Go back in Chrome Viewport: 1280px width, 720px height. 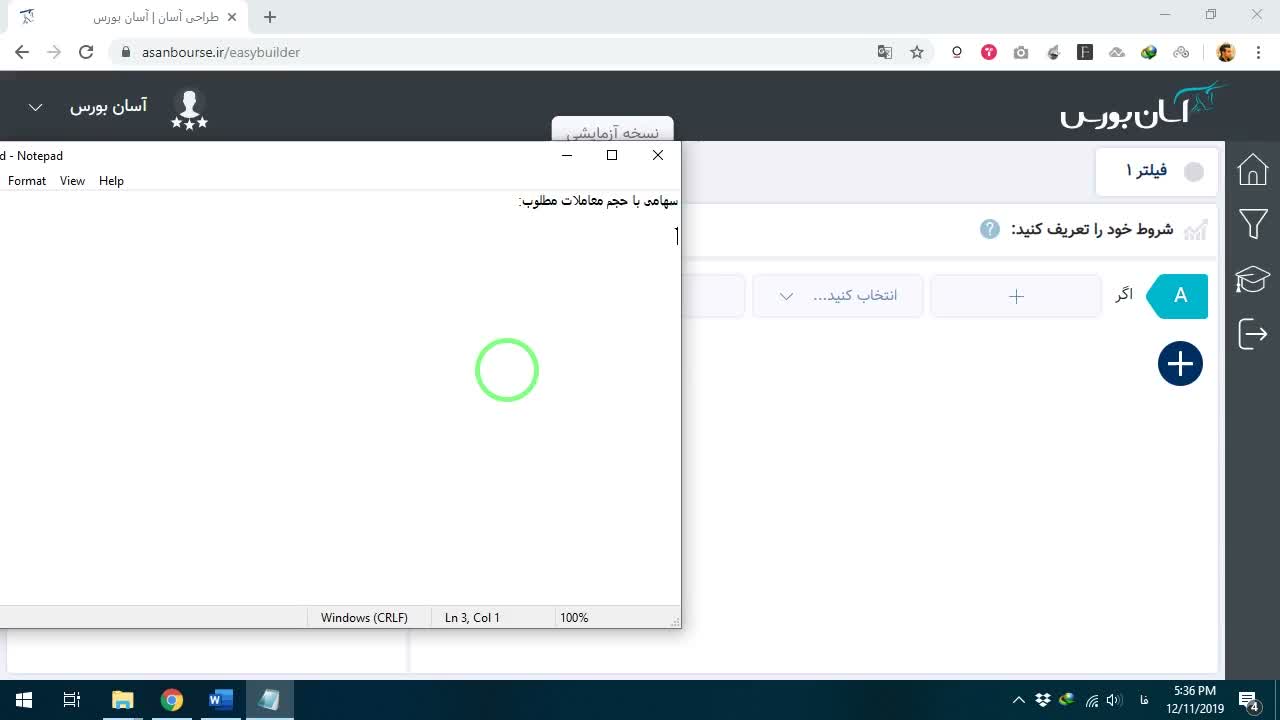(22, 52)
